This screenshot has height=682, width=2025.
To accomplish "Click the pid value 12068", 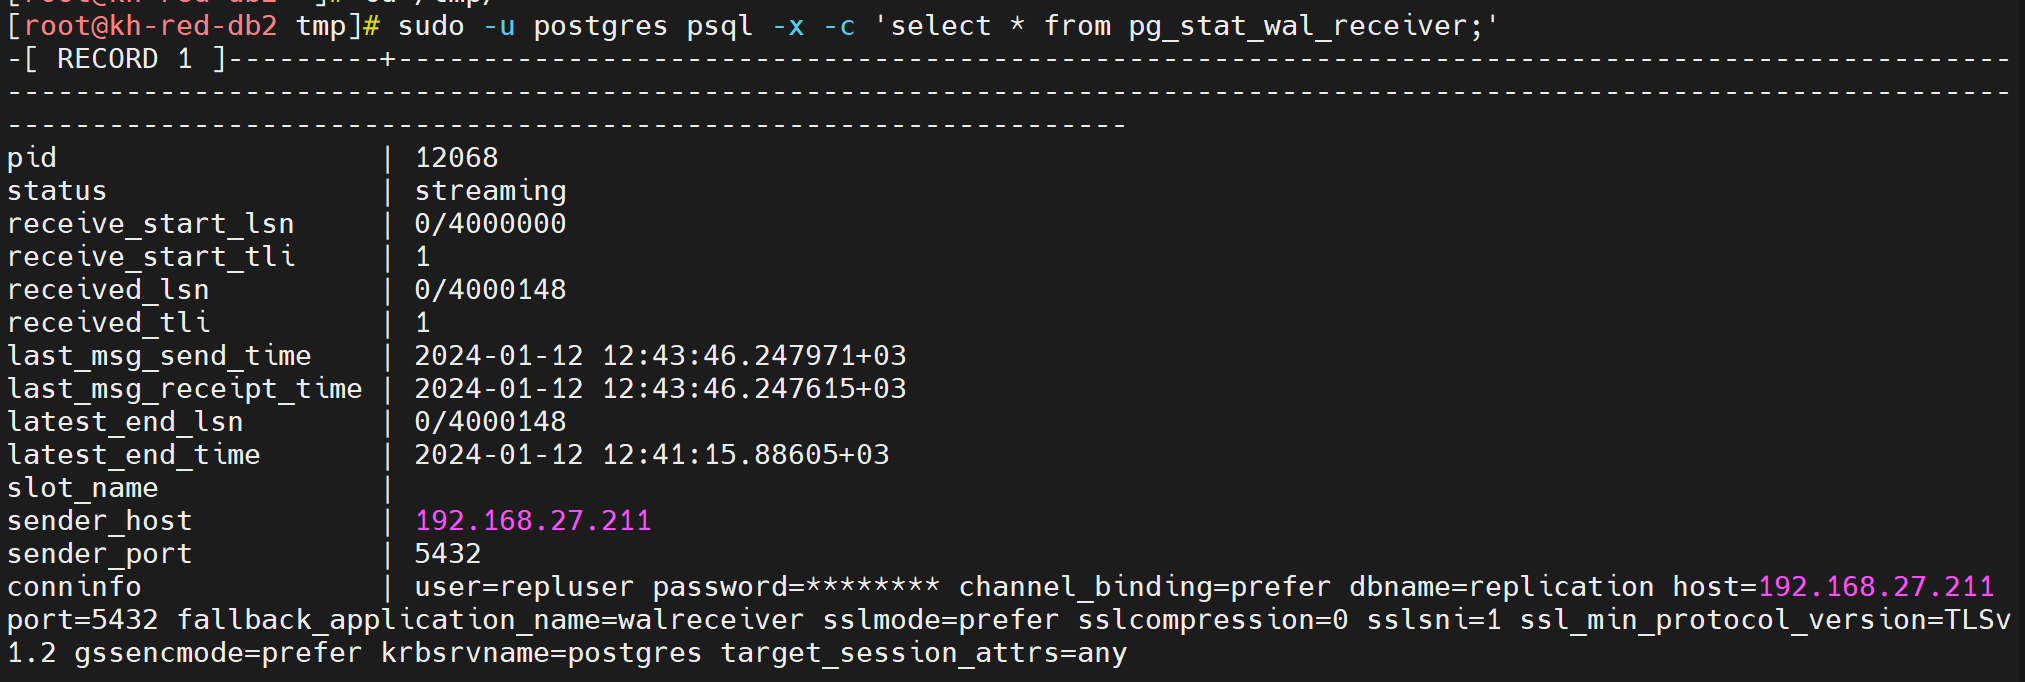I will [456, 158].
